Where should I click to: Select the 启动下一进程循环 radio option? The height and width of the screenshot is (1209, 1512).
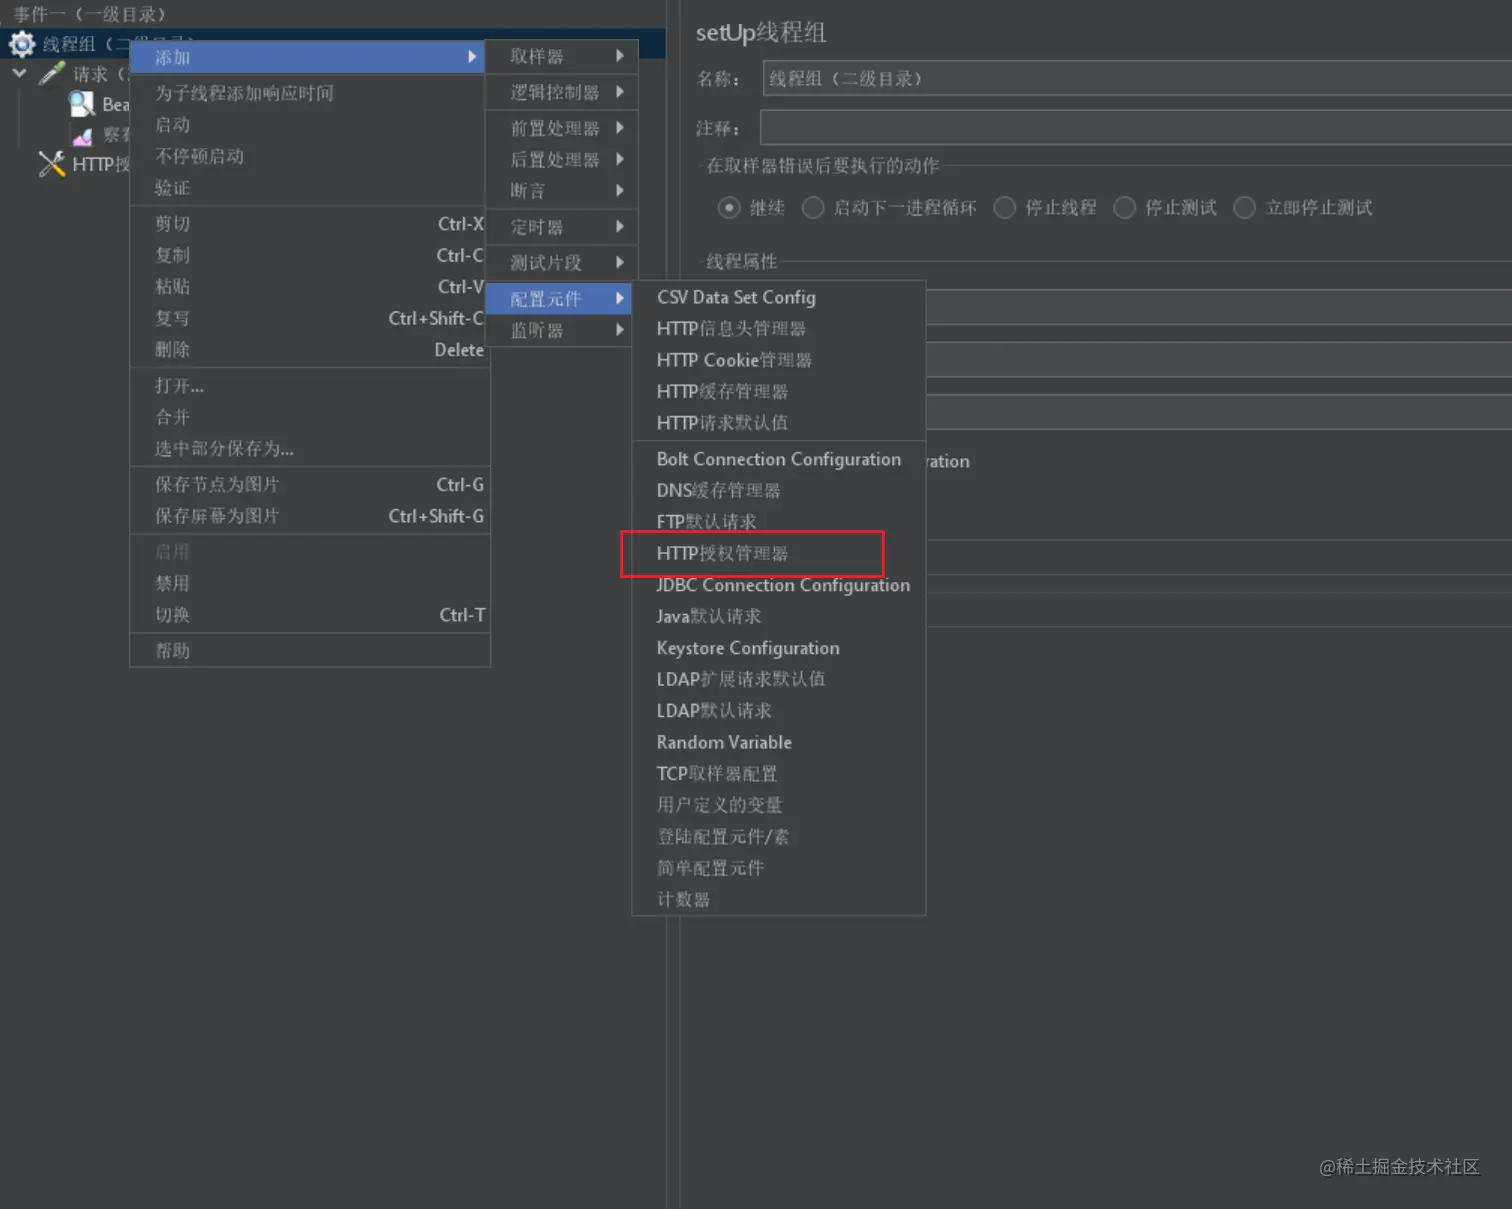tap(813, 207)
